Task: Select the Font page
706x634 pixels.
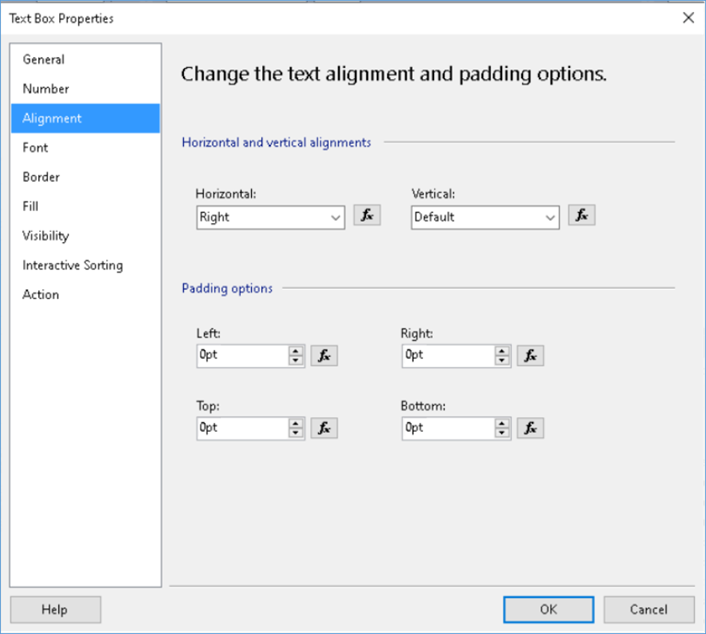Action: (36, 148)
